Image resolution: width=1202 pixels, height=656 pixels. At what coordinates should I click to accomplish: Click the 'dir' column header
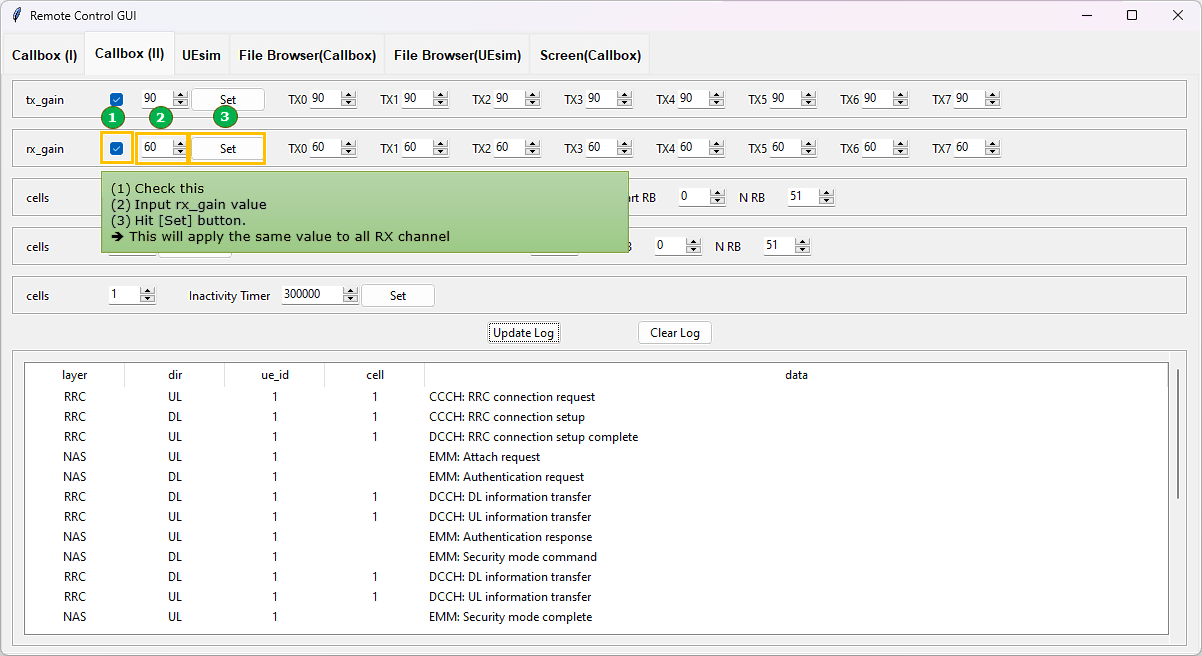pos(175,375)
